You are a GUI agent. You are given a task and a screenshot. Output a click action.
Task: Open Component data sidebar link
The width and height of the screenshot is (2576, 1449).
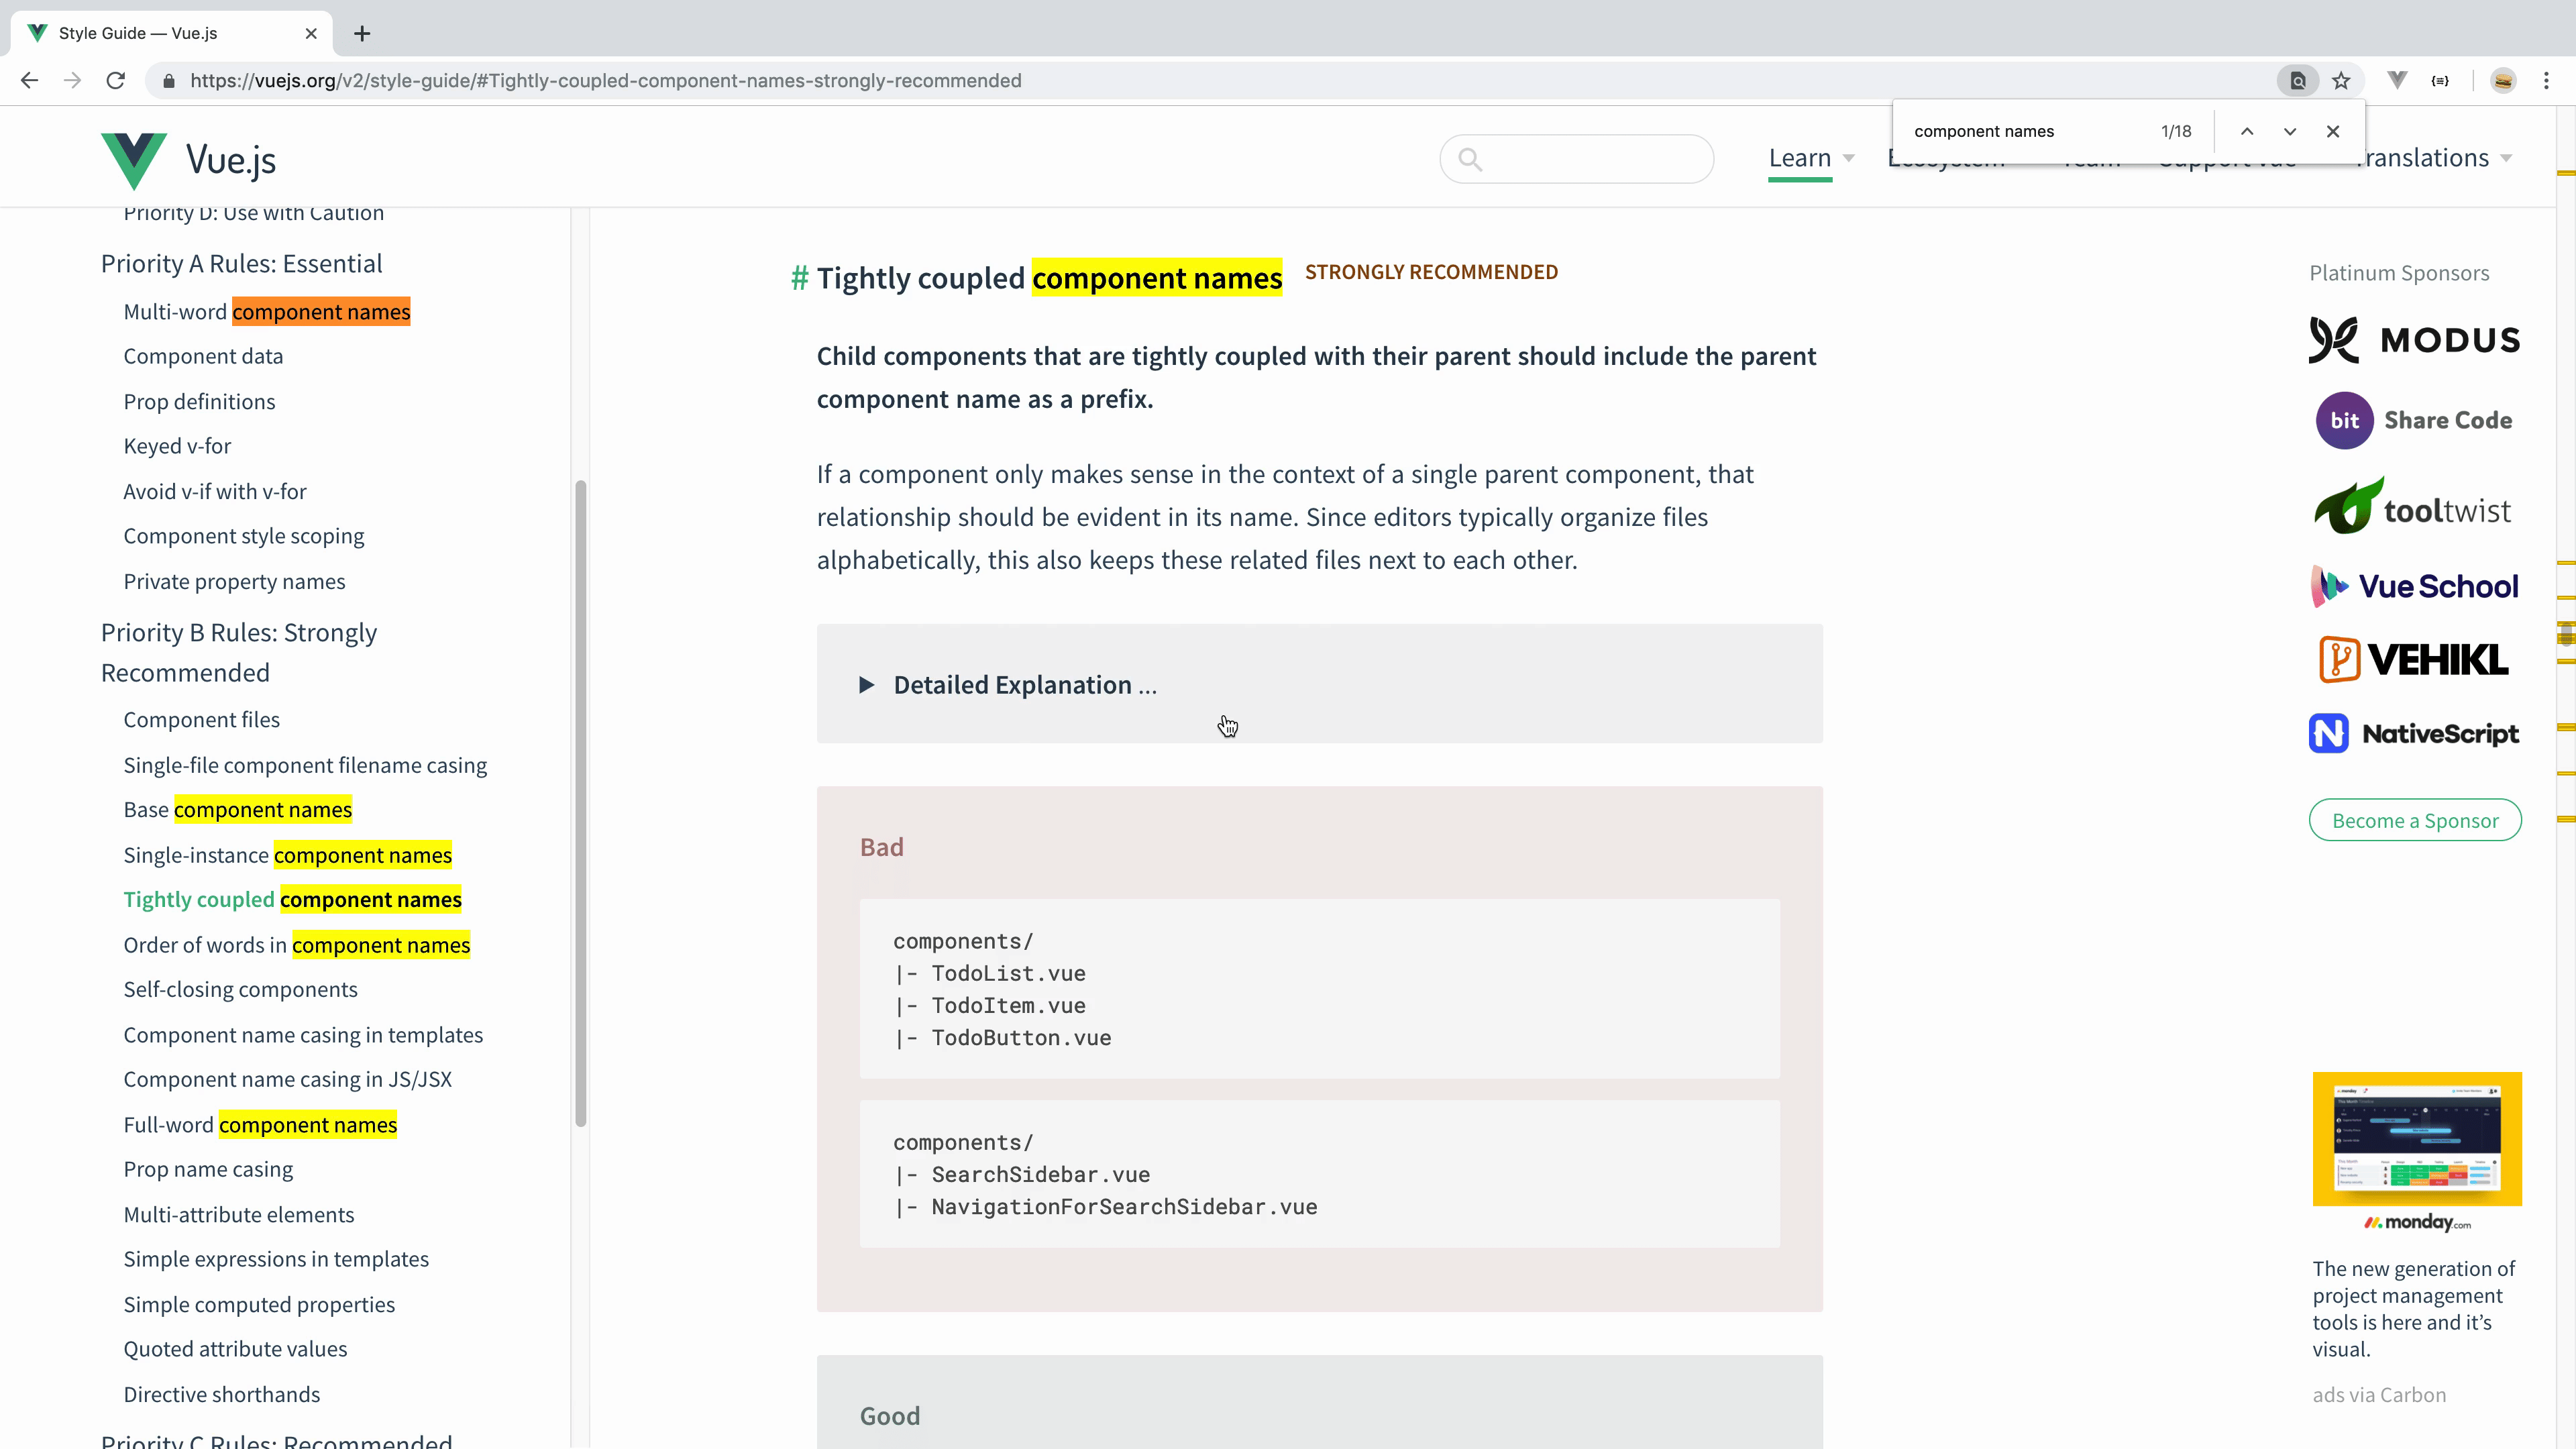(x=203, y=357)
